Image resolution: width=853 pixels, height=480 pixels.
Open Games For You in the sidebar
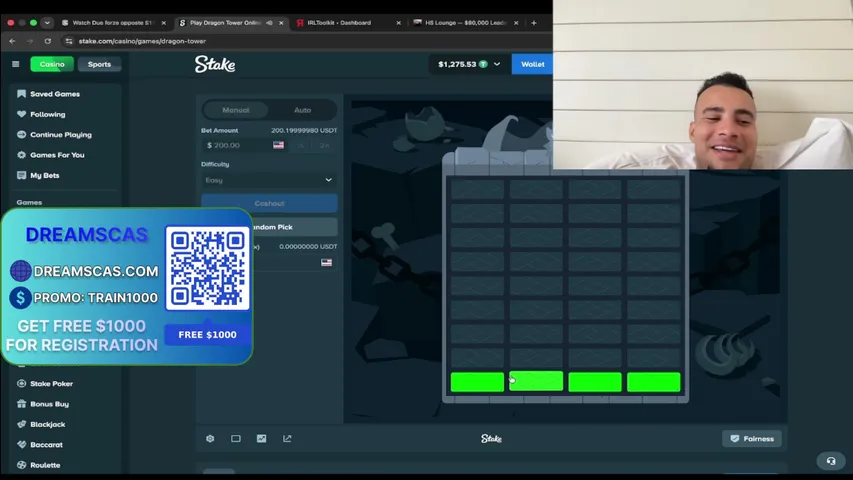[x=57, y=155]
